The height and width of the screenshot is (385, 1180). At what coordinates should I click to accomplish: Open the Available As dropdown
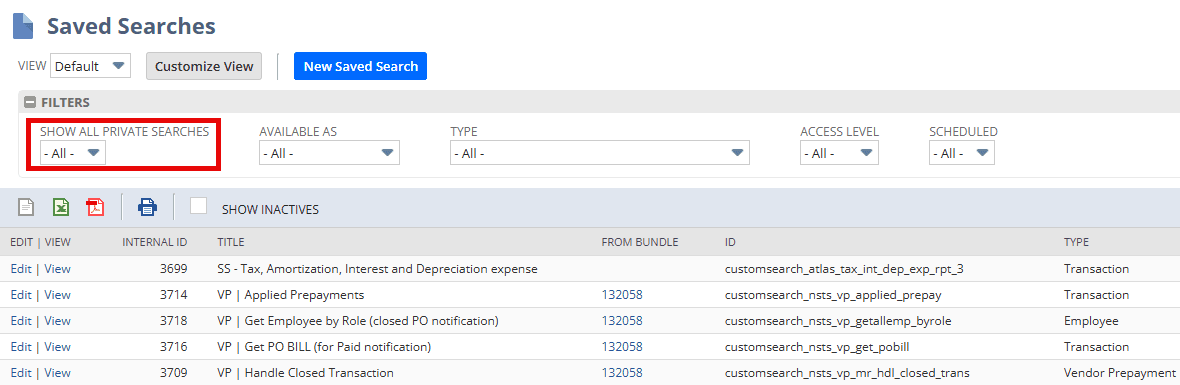point(330,153)
